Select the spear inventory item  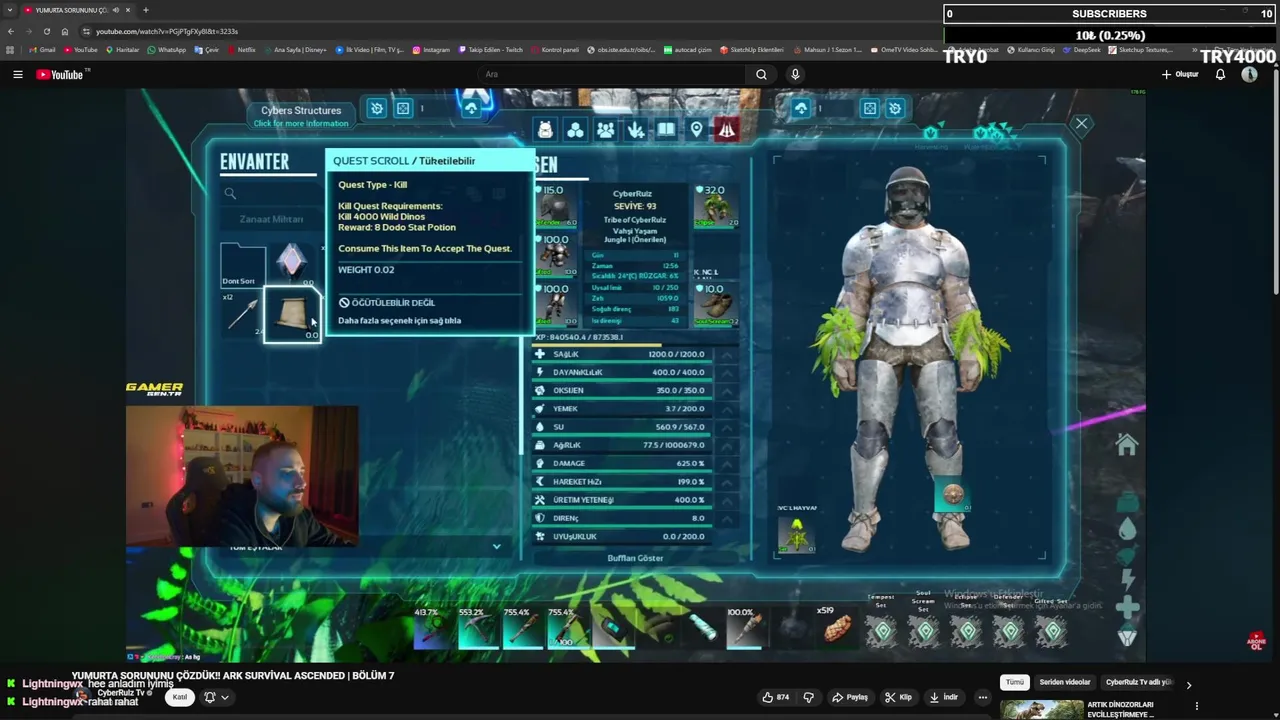coord(243,314)
